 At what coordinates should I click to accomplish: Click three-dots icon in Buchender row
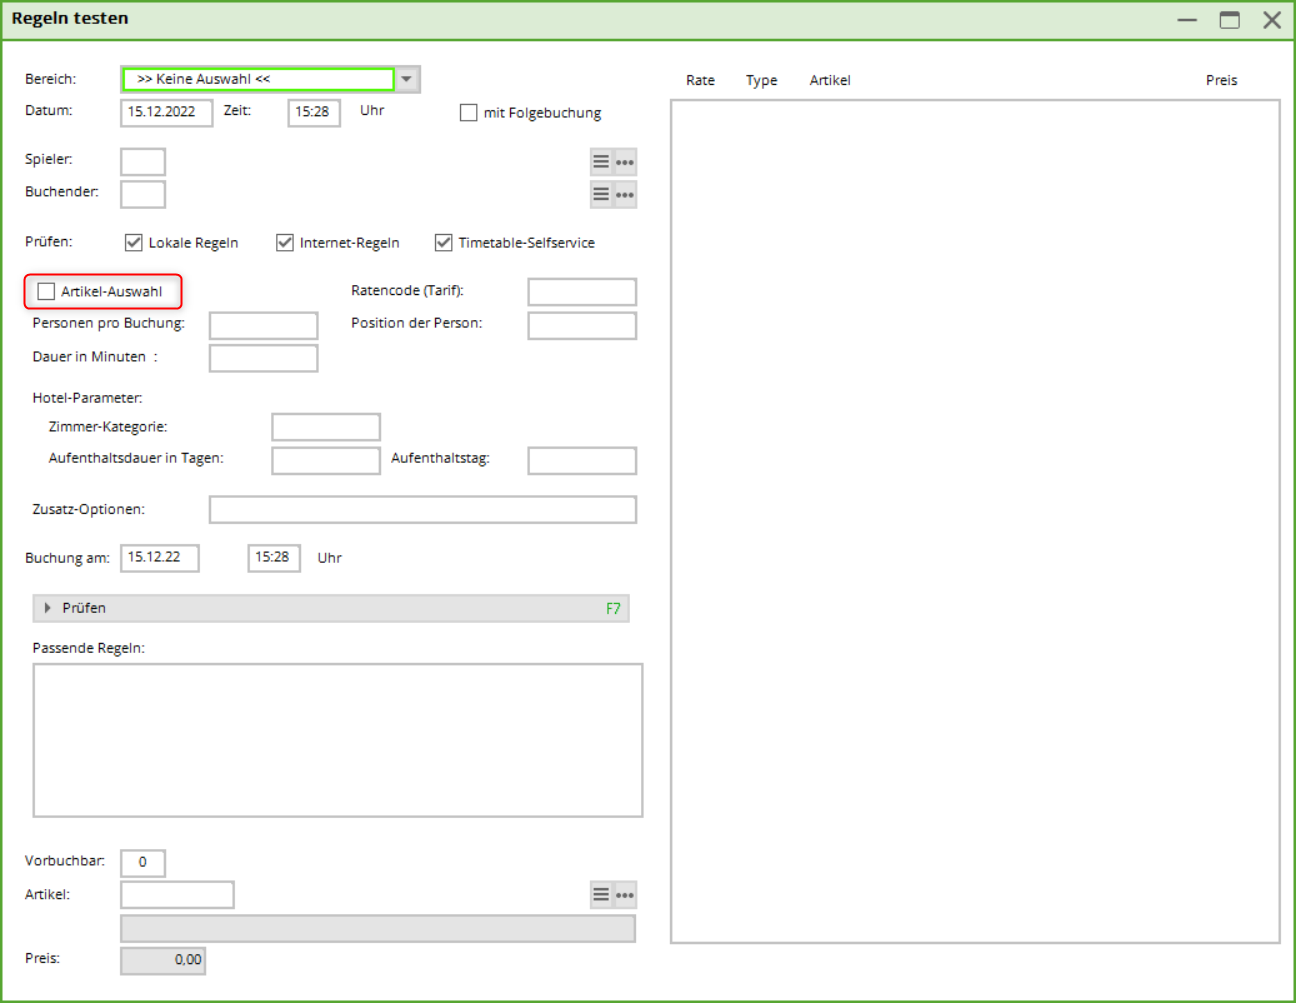point(625,194)
